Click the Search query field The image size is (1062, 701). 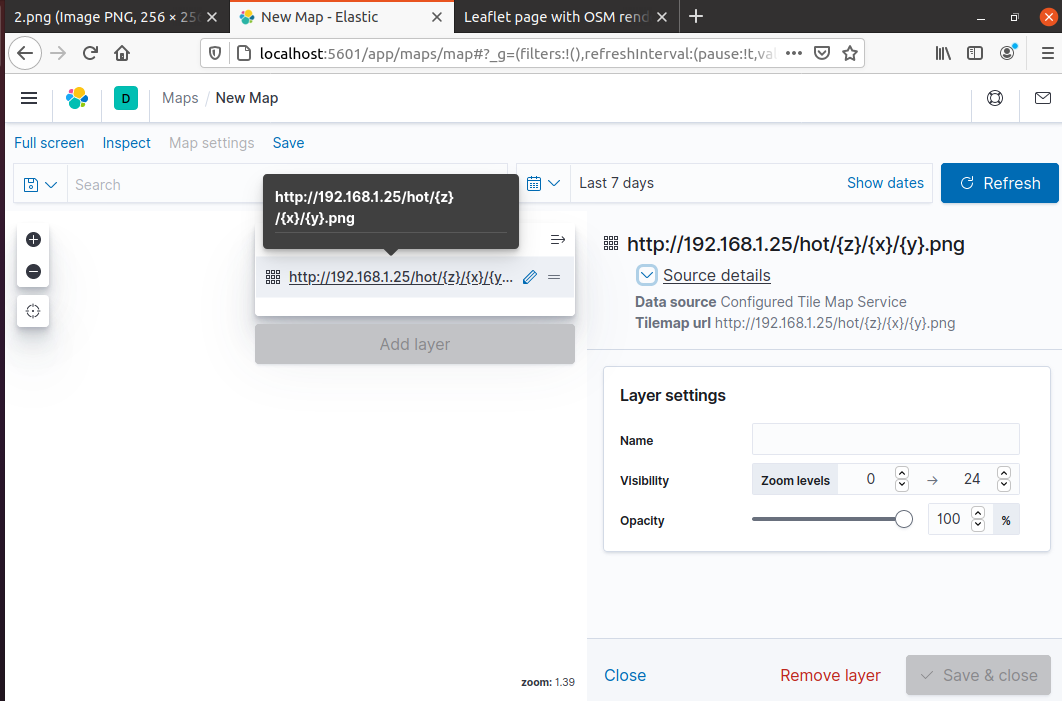click(287, 184)
